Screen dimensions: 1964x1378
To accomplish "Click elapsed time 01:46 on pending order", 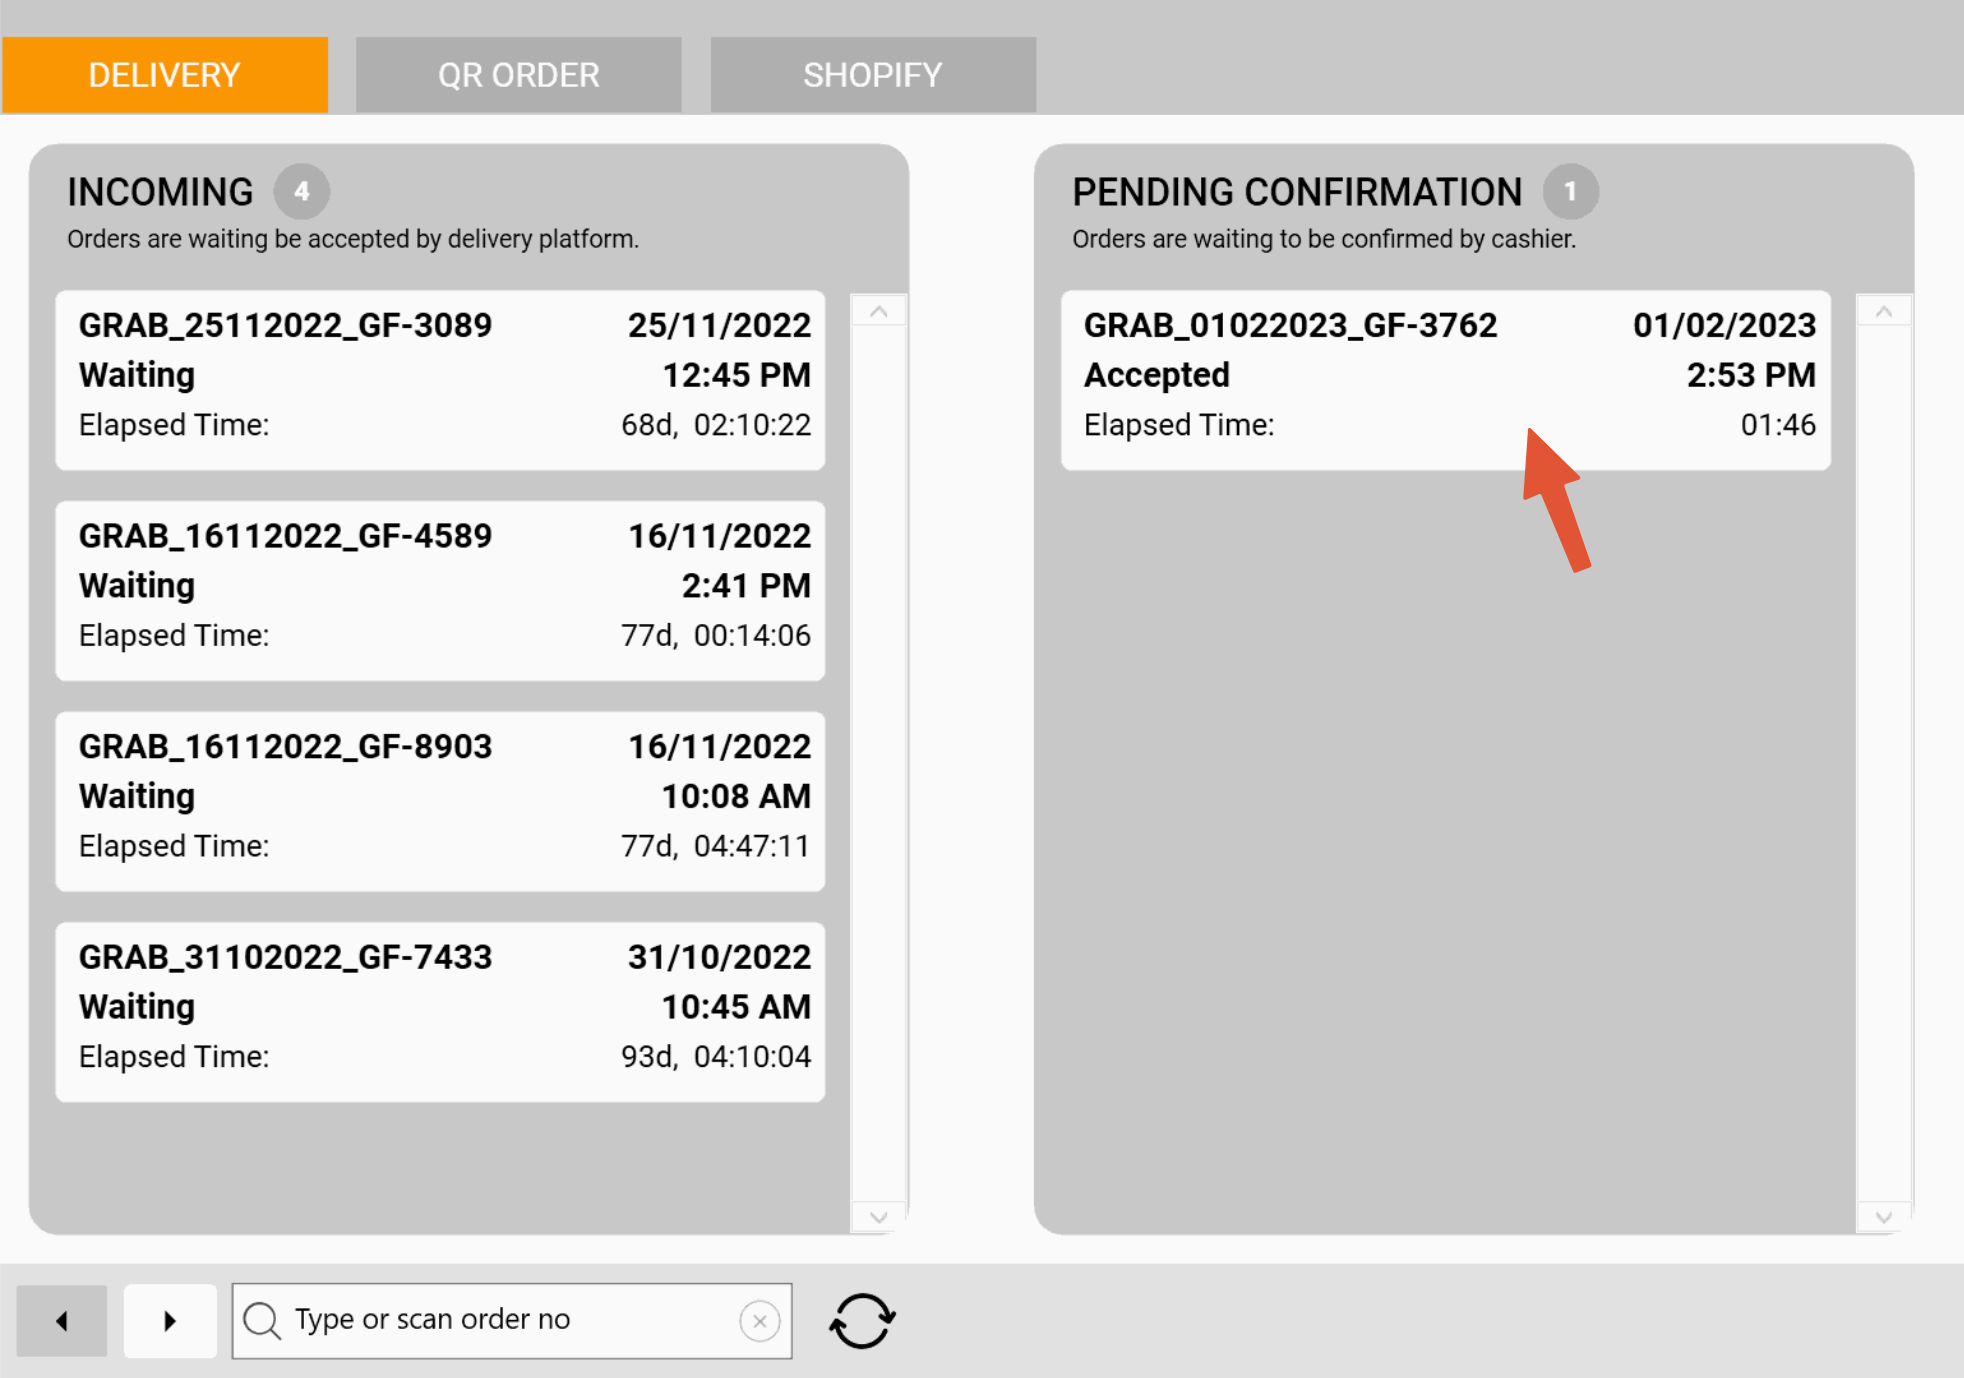I will 1778,425.
